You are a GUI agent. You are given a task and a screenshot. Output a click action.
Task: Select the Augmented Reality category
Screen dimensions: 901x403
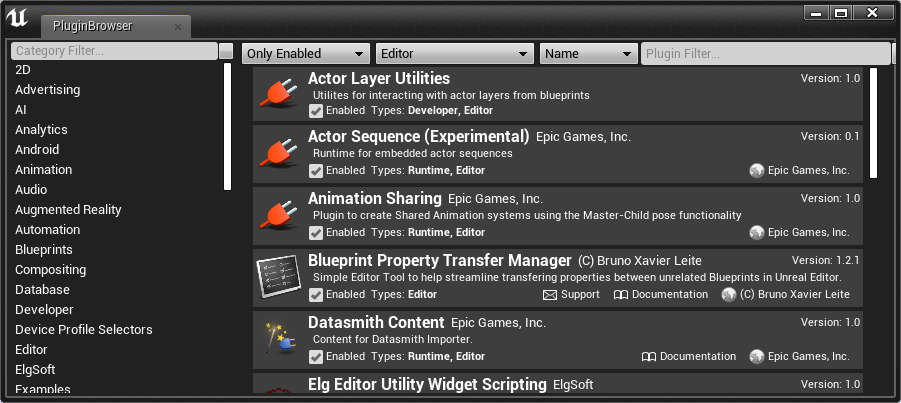coord(68,210)
